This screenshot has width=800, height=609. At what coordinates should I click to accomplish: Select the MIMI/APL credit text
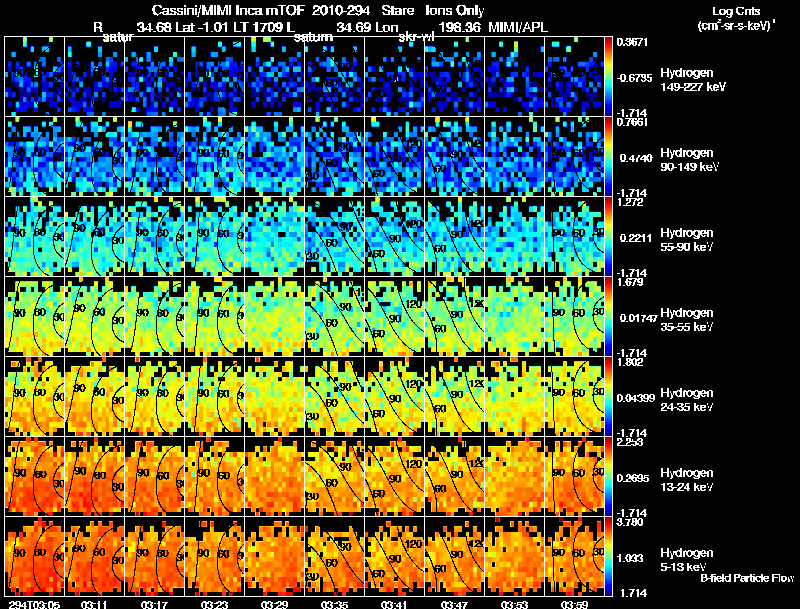518,28
